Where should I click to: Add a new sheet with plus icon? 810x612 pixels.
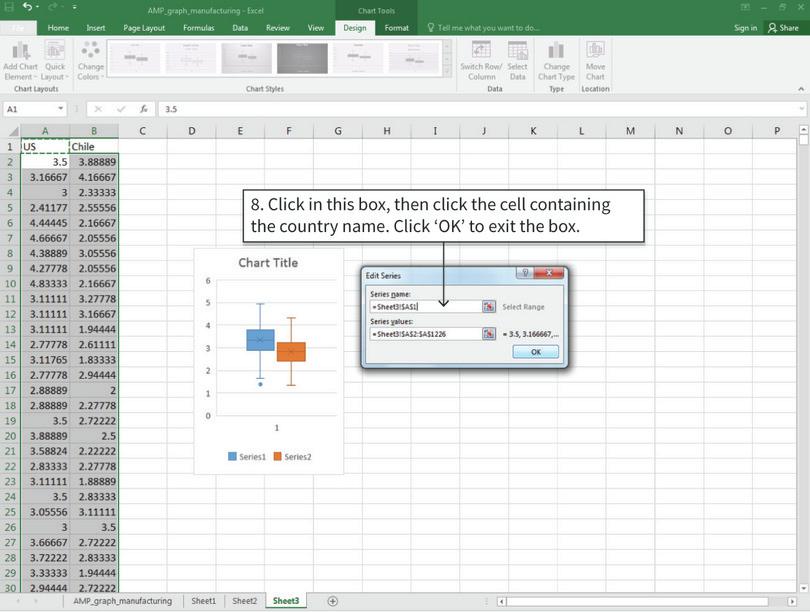click(333, 601)
